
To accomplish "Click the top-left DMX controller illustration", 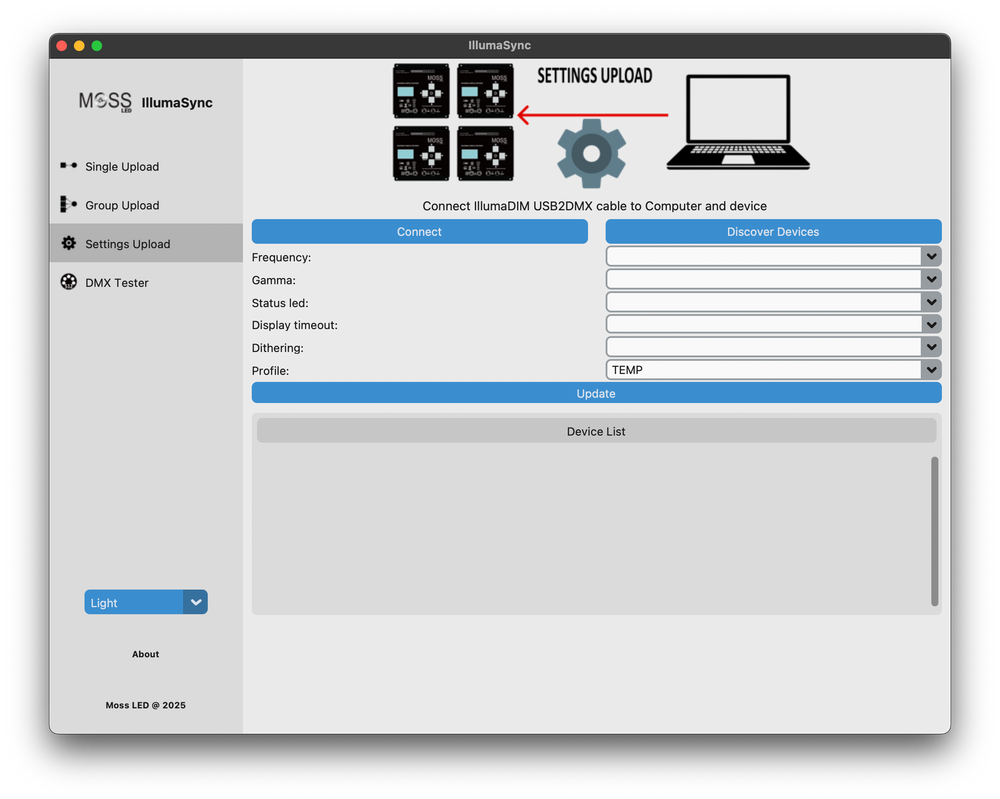I will tap(421, 91).
